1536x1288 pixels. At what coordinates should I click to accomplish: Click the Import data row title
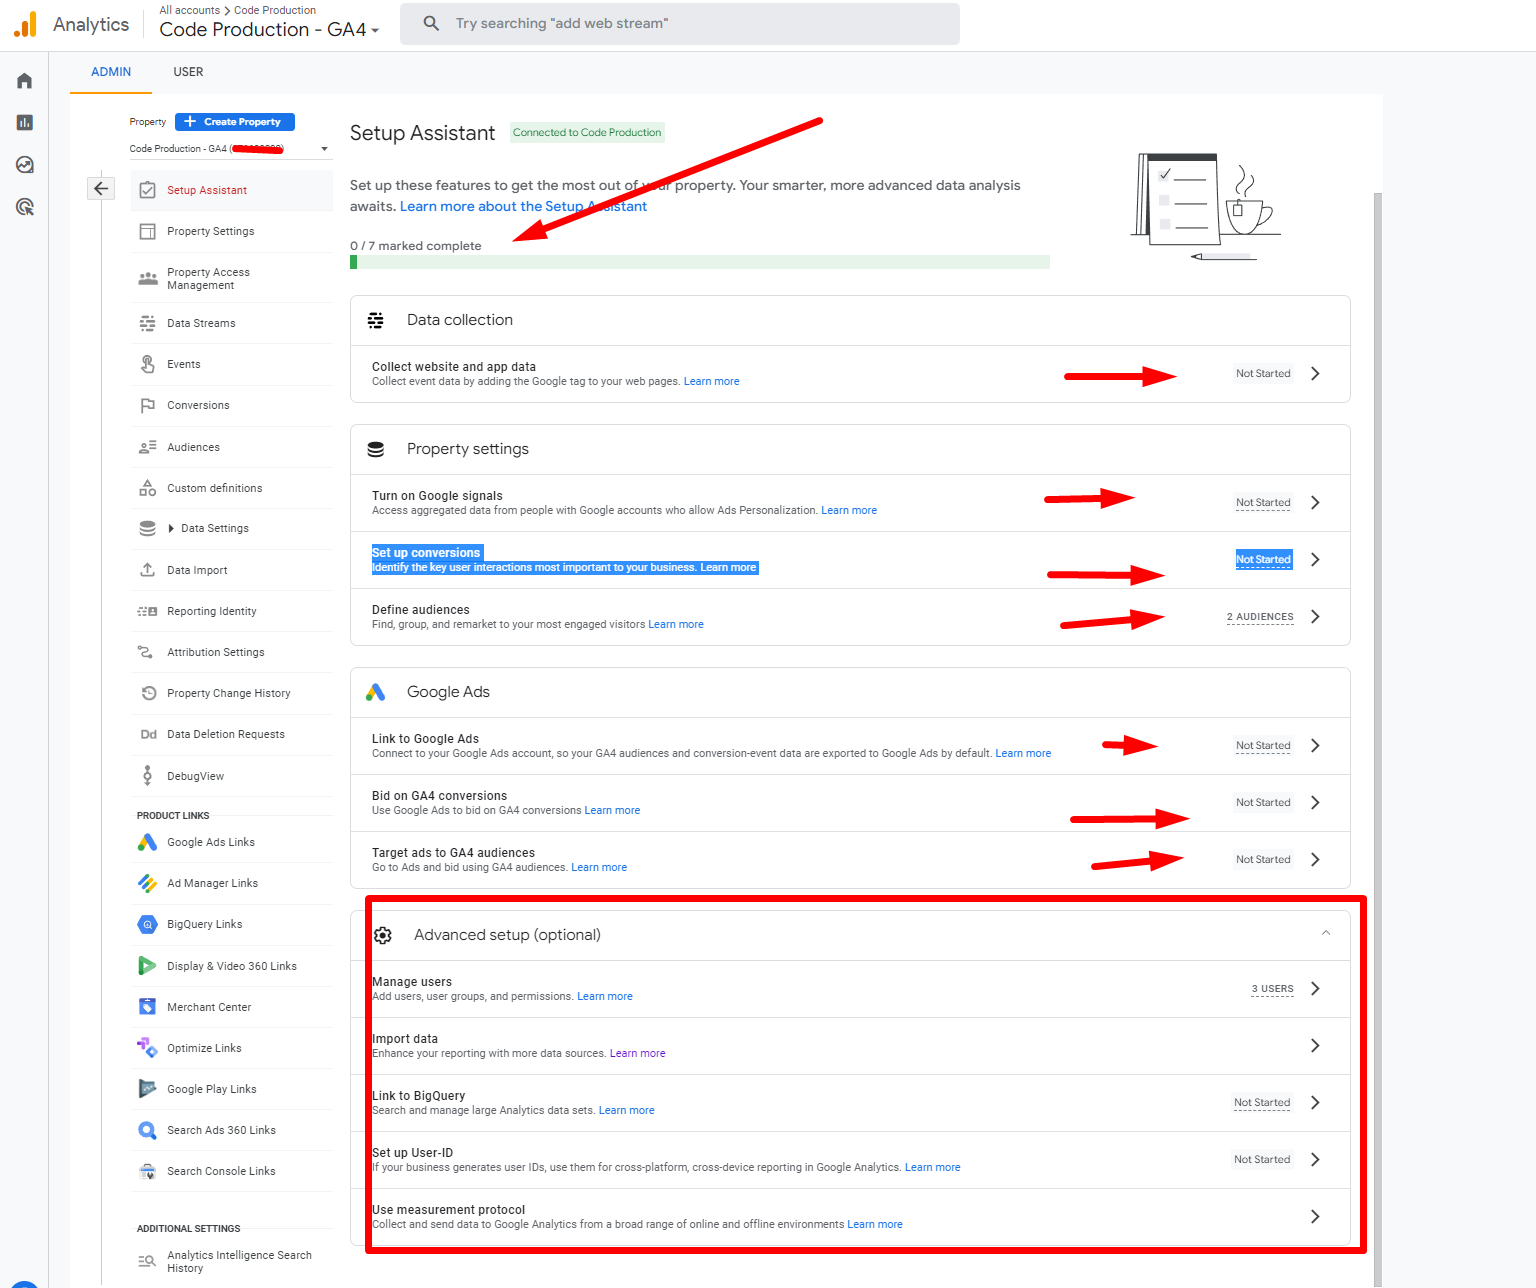405,1039
